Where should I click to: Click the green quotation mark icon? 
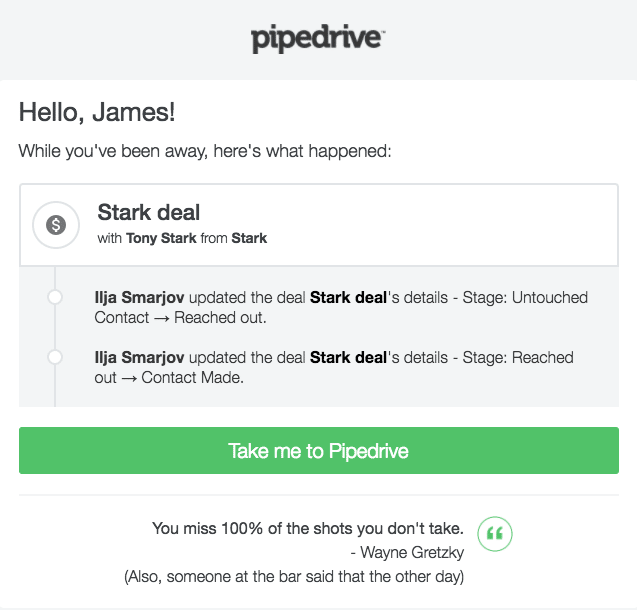(x=494, y=533)
